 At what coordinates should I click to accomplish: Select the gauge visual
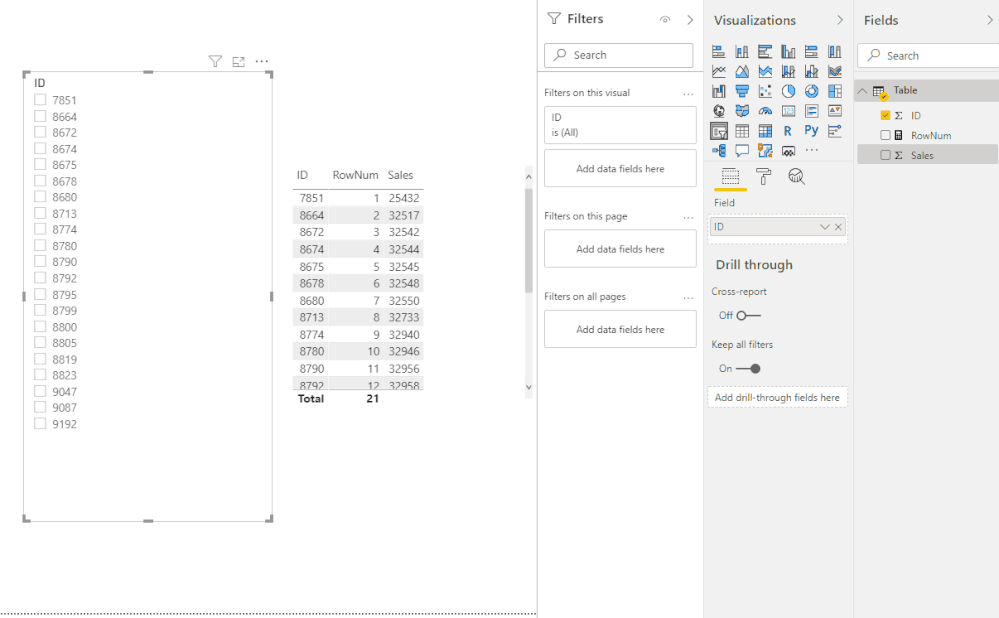[765, 111]
